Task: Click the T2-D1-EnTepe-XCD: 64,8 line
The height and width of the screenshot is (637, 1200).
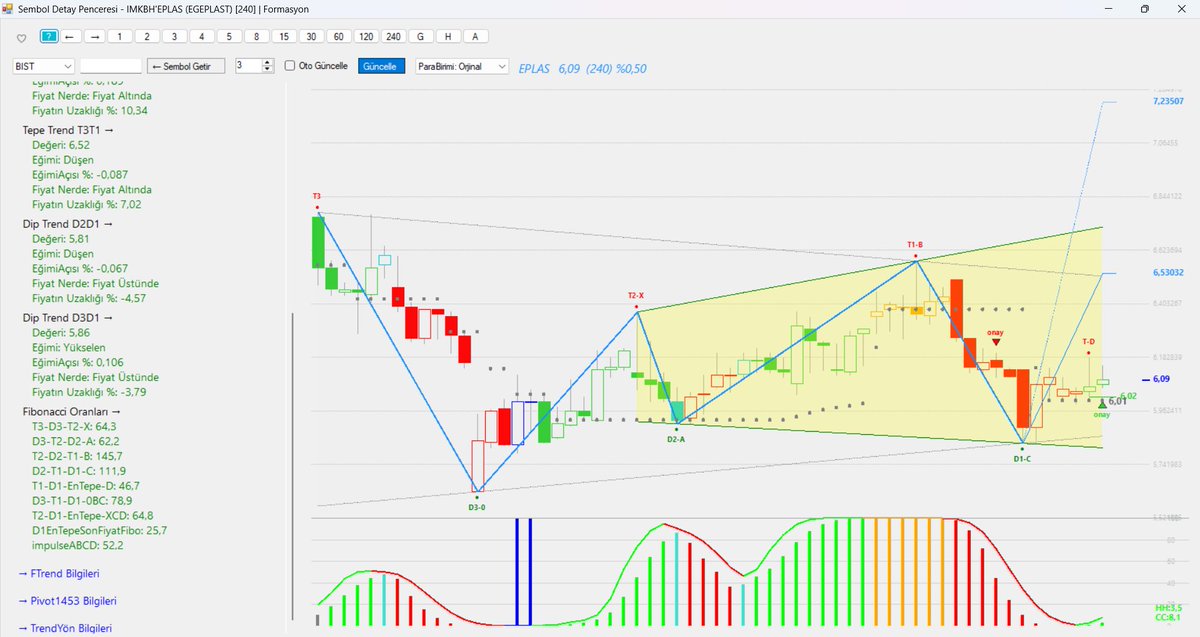Action: [x=93, y=515]
